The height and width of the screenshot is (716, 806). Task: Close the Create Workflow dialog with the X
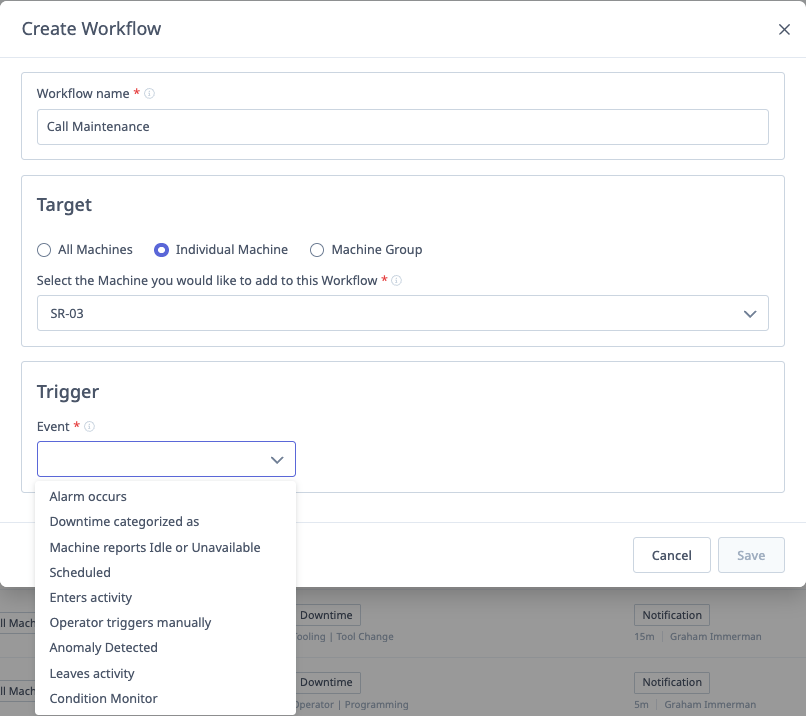click(785, 29)
